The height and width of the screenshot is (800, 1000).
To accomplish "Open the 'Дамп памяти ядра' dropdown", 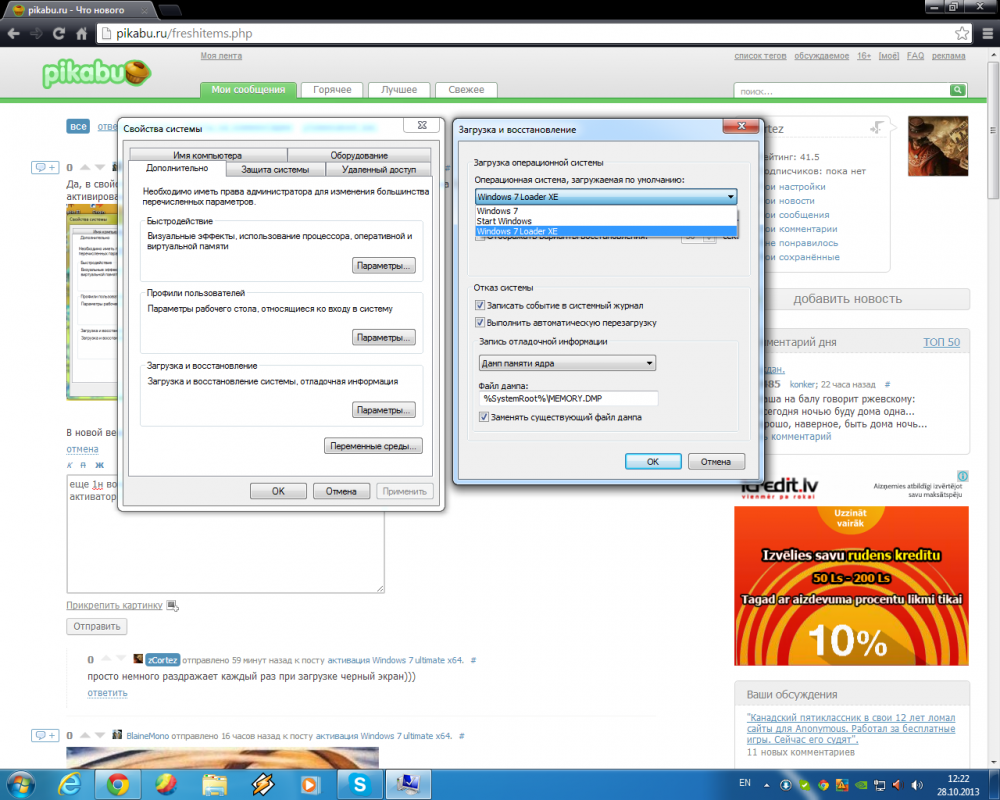I will 567,363.
